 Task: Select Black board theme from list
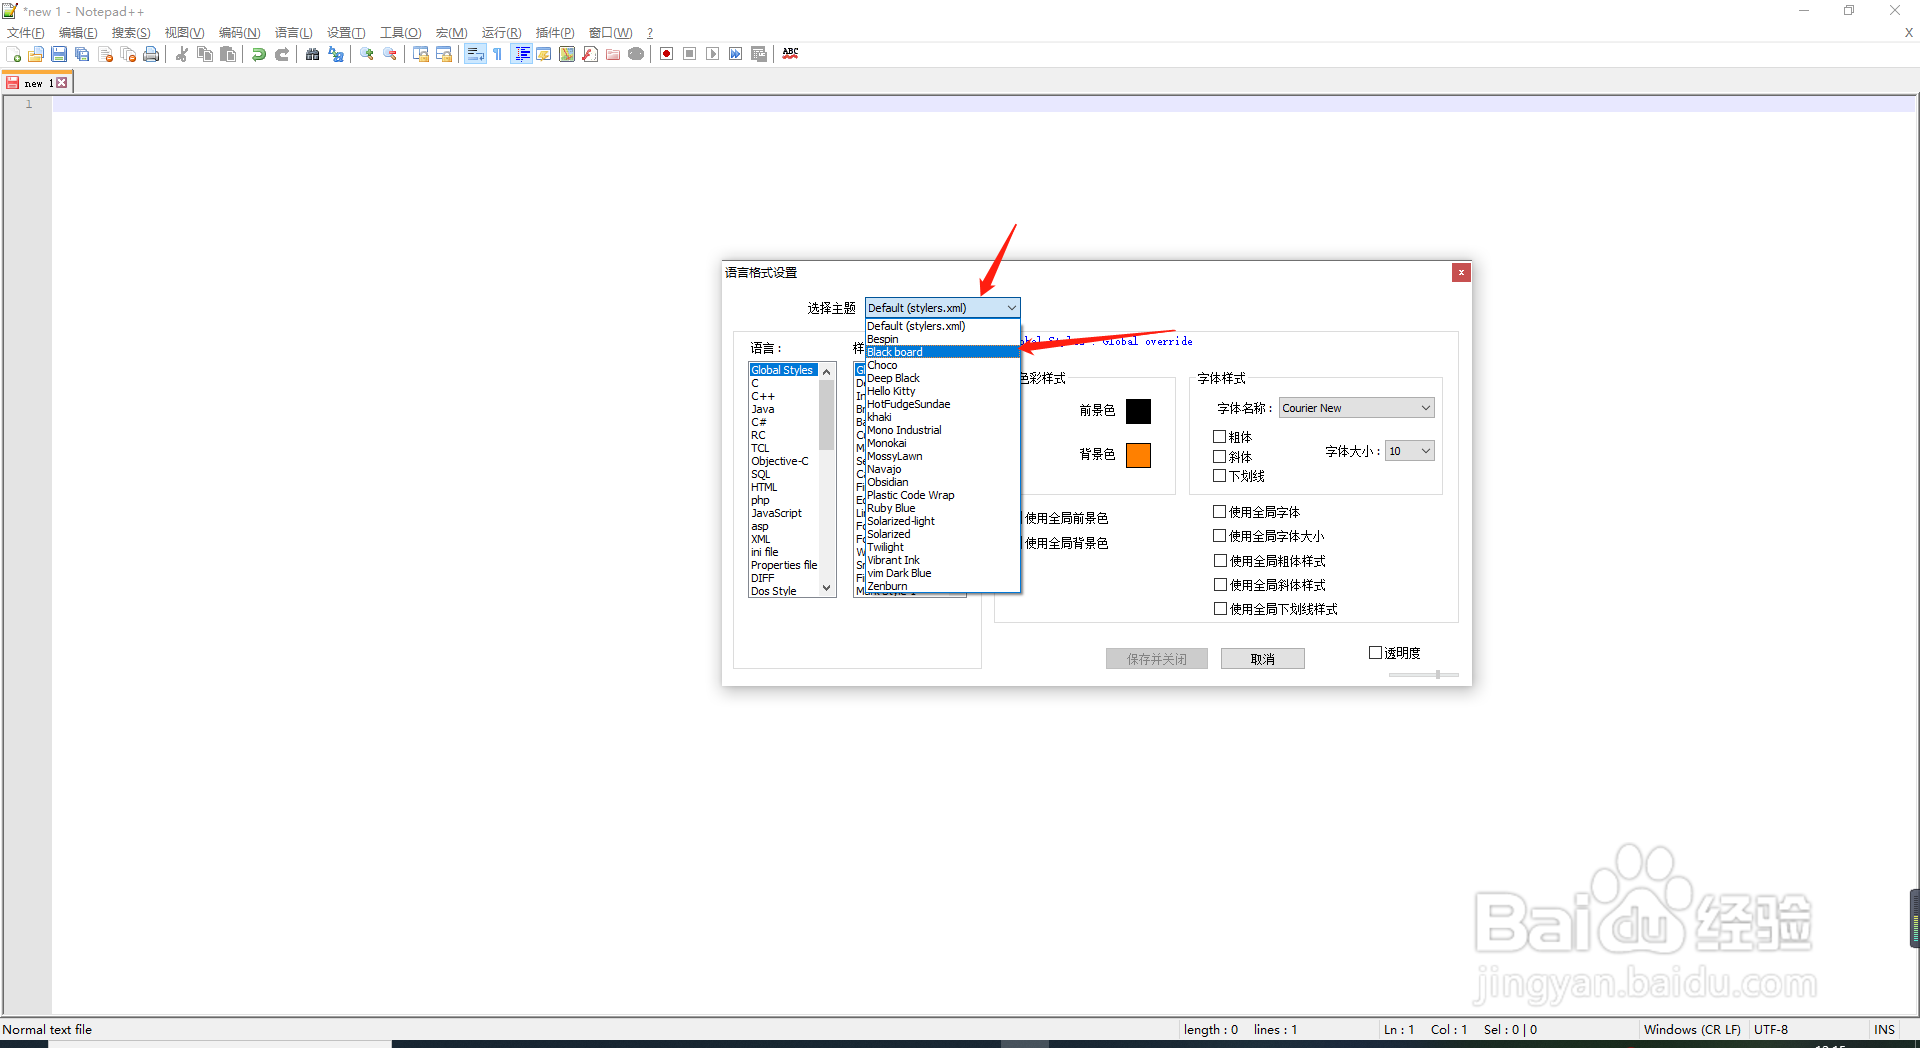pyautogui.click(x=942, y=352)
